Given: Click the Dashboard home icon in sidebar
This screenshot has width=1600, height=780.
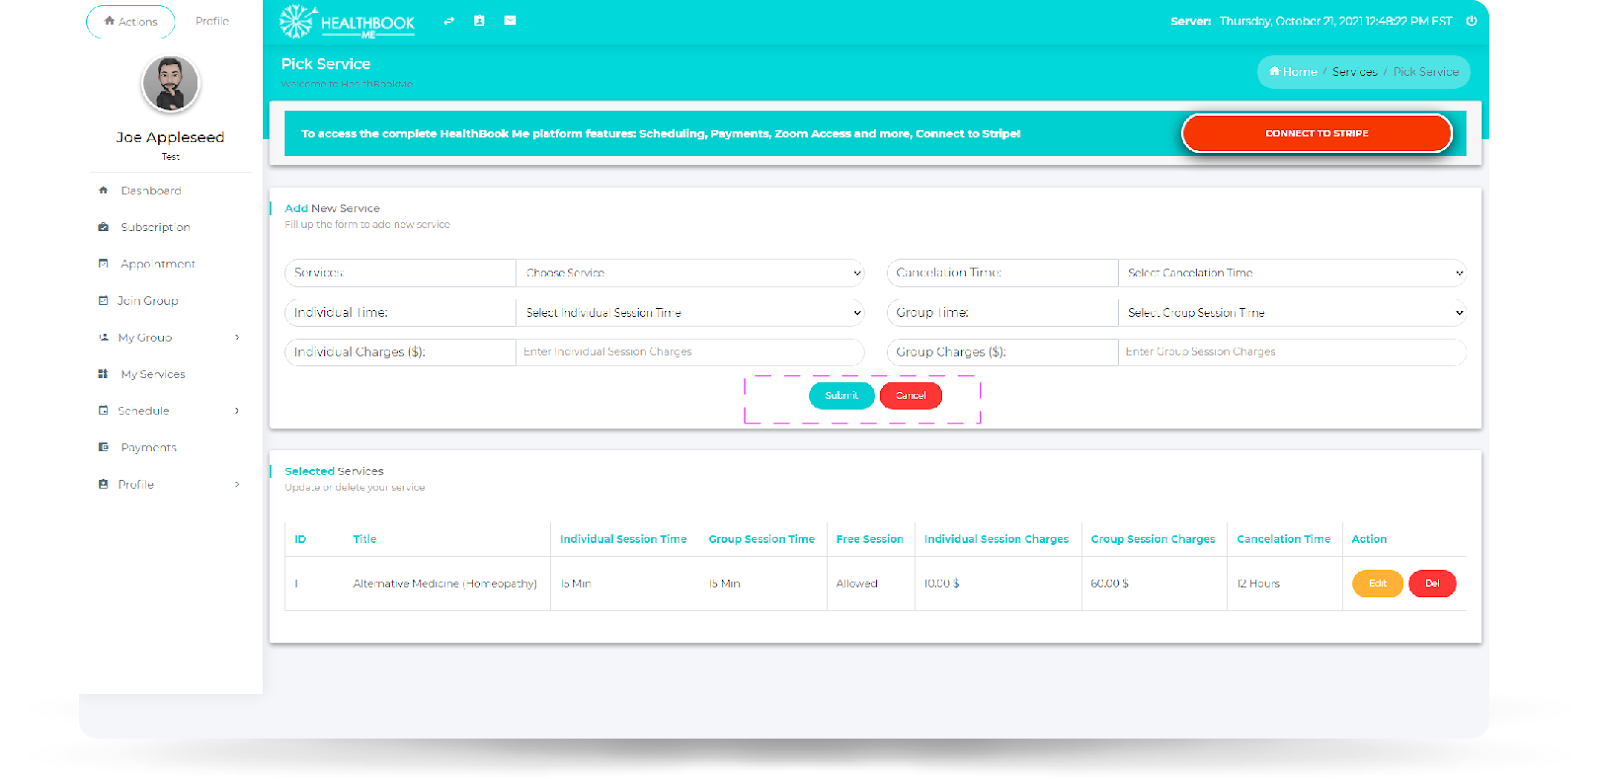Looking at the screenshot, I should pyautogui.click(x=103, y=190).
